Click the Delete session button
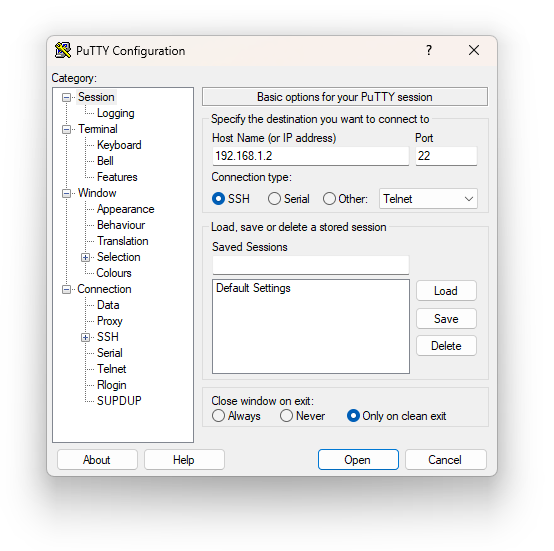 446,346
